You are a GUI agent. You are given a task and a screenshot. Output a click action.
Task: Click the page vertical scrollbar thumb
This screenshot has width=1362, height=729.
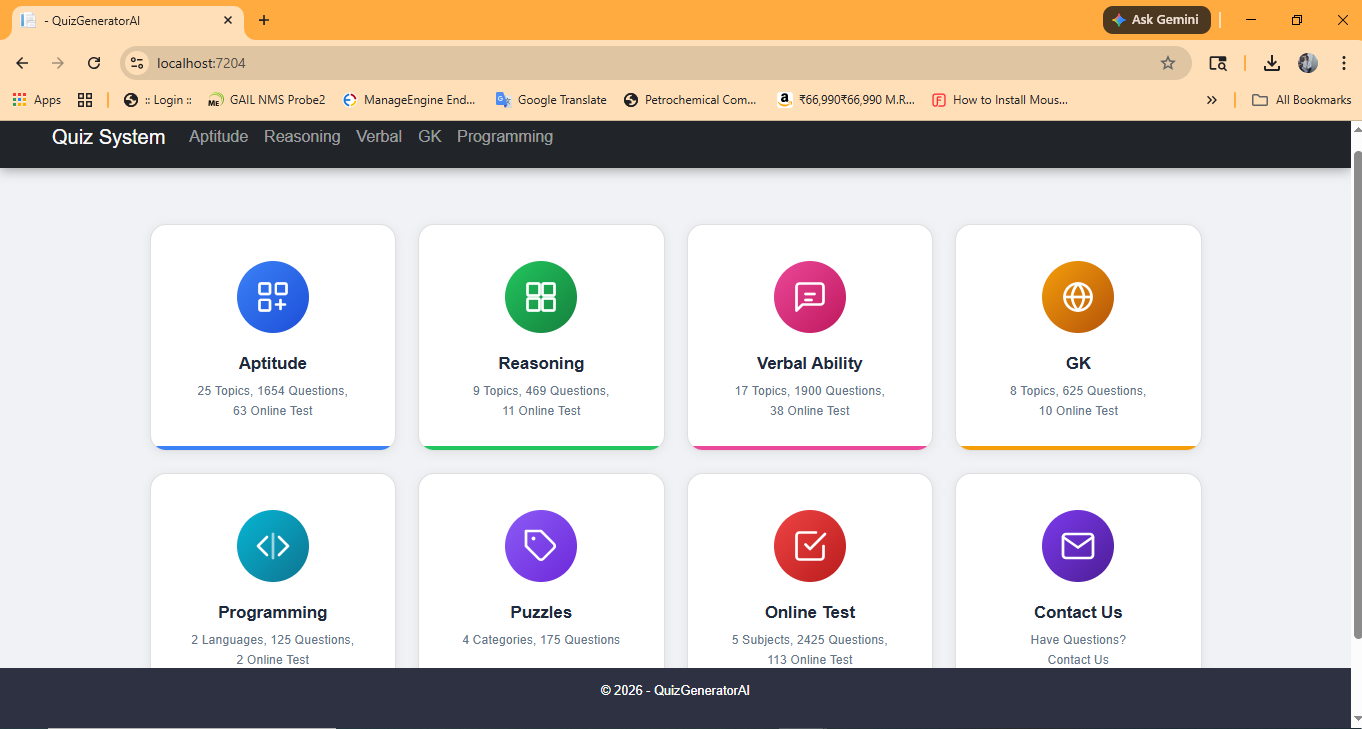[x=1356, y=393]
